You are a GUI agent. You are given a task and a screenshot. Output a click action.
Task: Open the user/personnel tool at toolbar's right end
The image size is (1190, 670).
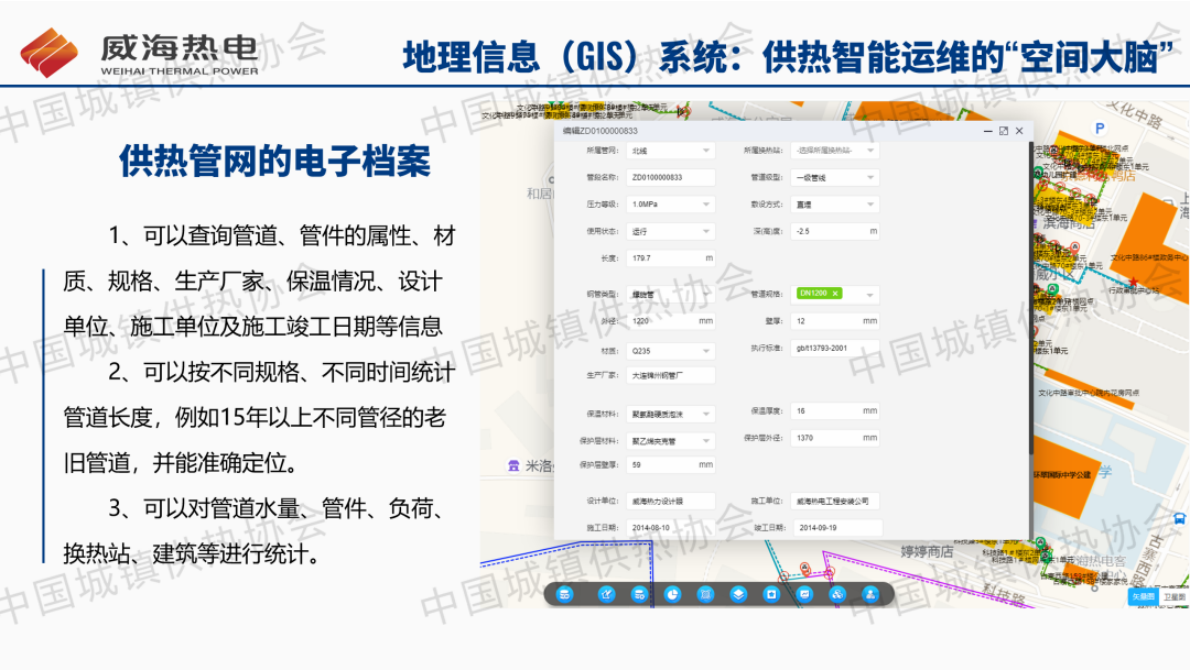870,595
